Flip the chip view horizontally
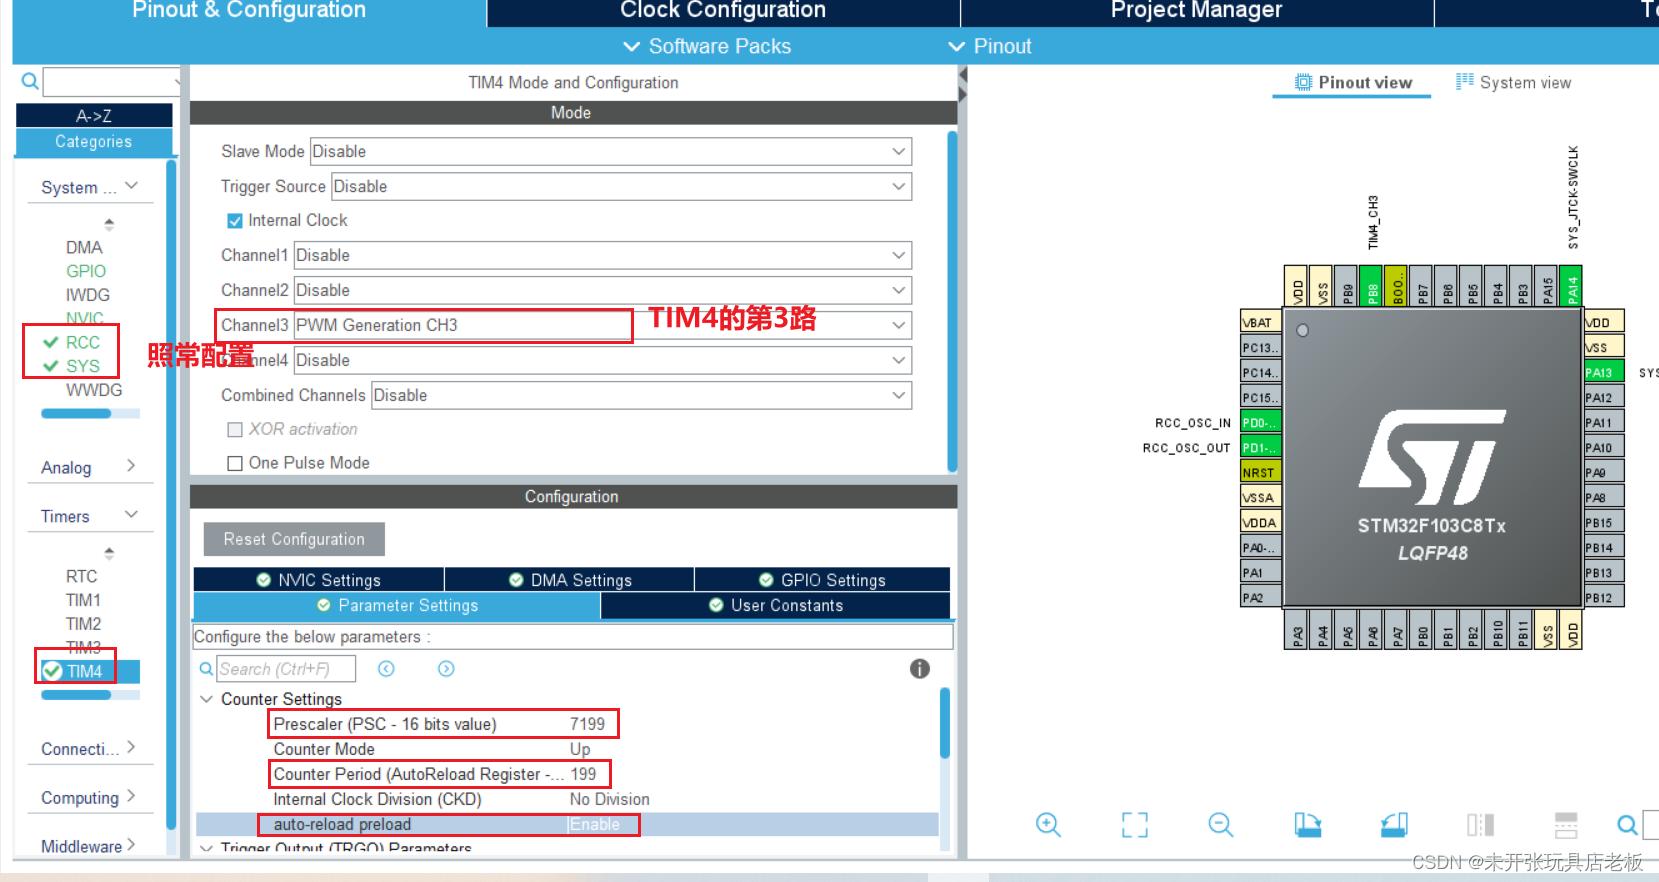Viewport: 1659px width, 882px height. 1480,824
